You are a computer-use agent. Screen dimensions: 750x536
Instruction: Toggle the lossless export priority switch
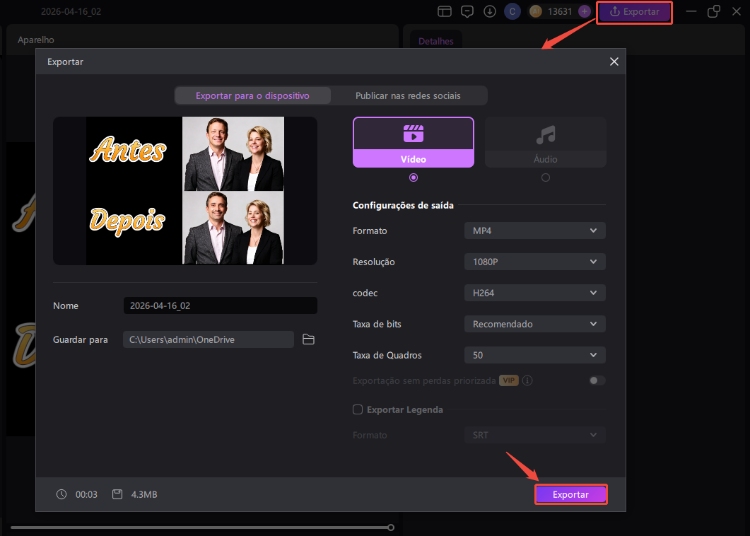597,381
